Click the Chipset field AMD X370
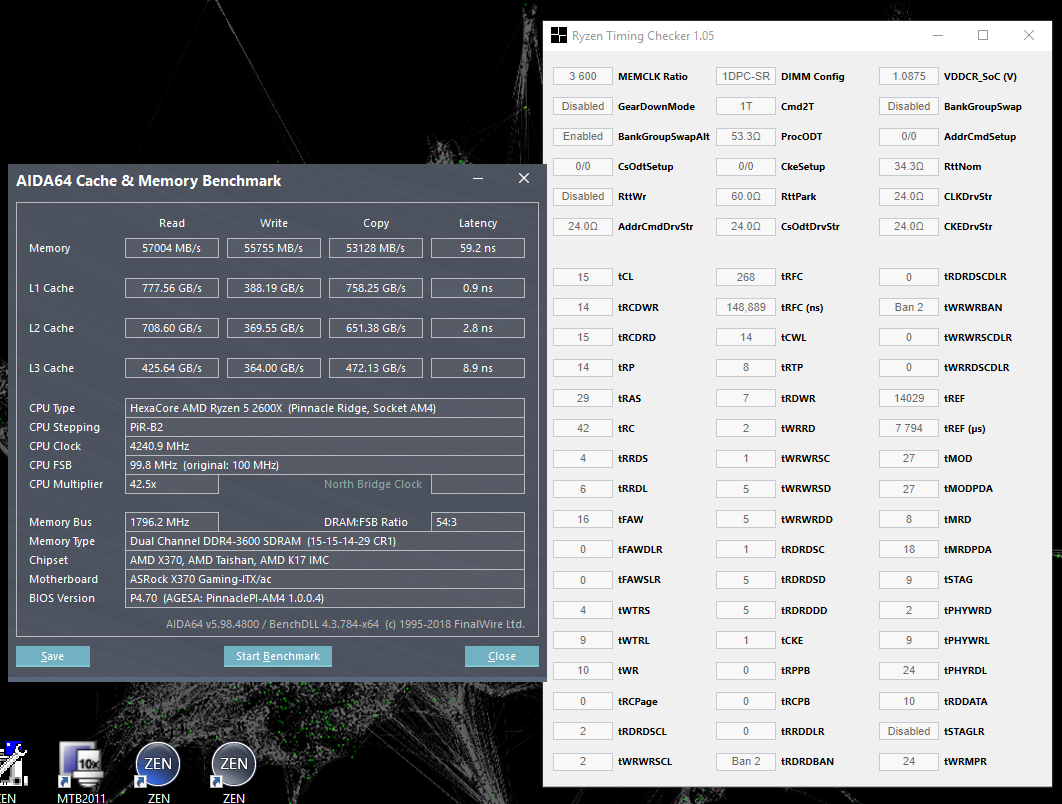Image resolution: width=1062 pixels, height=804 pixels. click(324, 559)
